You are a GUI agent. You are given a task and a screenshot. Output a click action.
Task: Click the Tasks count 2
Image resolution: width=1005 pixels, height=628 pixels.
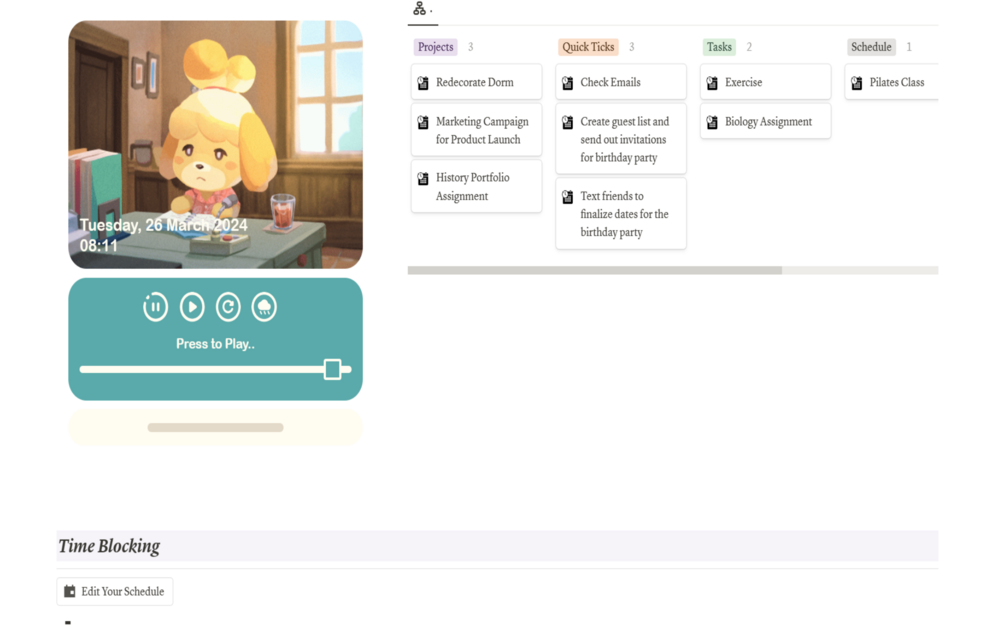pyautogui.click(x=749, y=47)
